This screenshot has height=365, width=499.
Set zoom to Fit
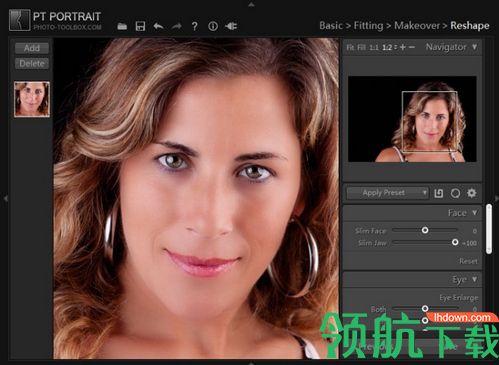[x=350, y=48]
